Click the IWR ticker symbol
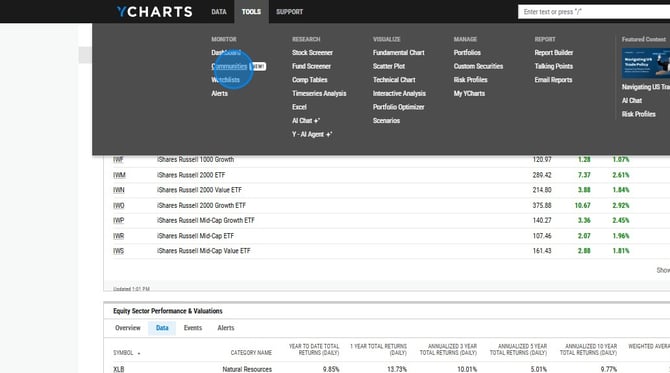Image resolution: width=670 pixels, height=373 pixels. point(118,236)
